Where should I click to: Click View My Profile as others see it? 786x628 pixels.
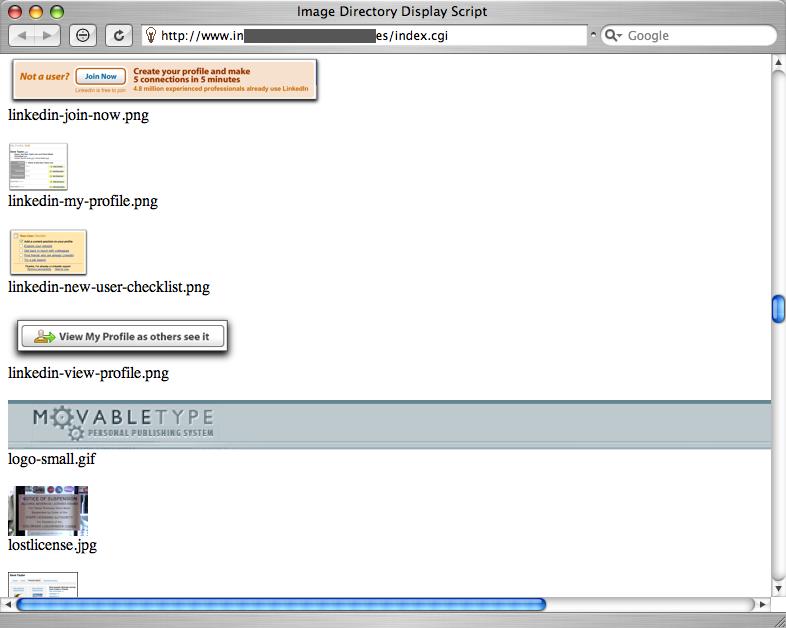122,336
